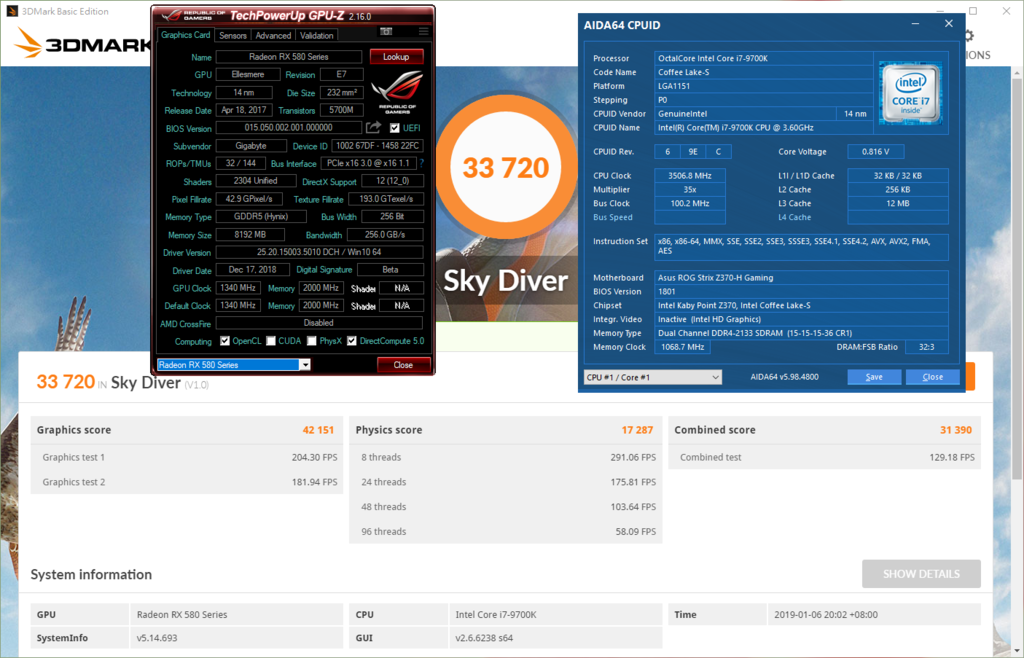Click the Graphics score value 42 151
The image size is (1024, 658).
point(318,430)
